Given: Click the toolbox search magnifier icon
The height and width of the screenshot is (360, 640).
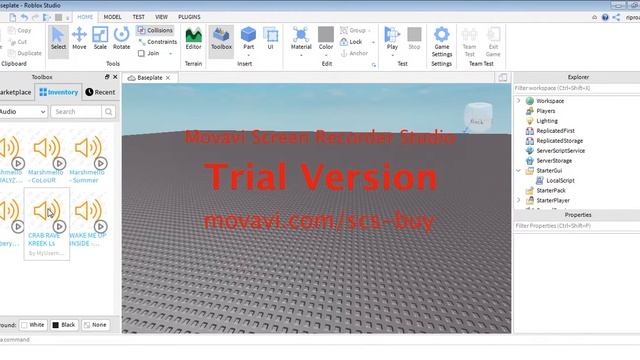Looking at the screenshot, I should pyautogui.click(x=108, y=111).
